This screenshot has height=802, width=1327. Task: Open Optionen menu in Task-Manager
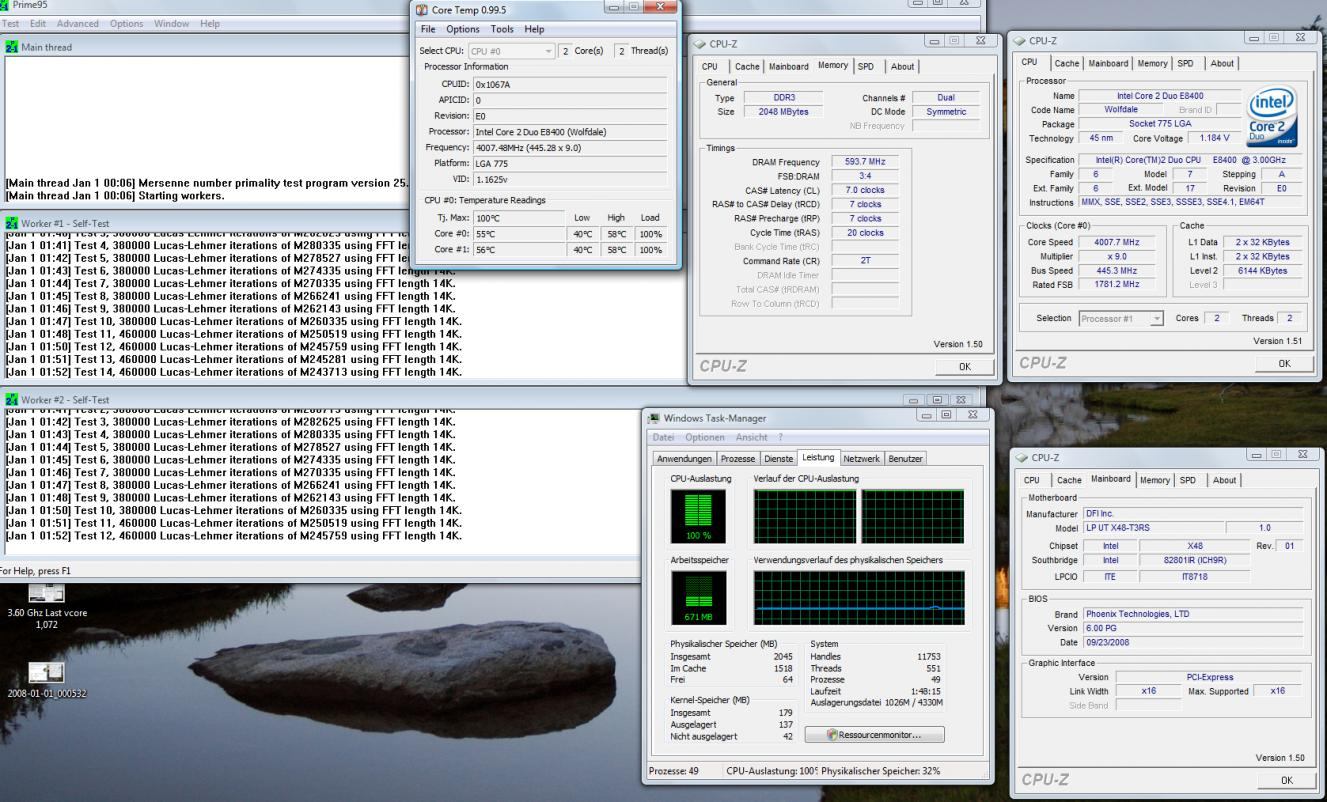(x=706, y=439)
